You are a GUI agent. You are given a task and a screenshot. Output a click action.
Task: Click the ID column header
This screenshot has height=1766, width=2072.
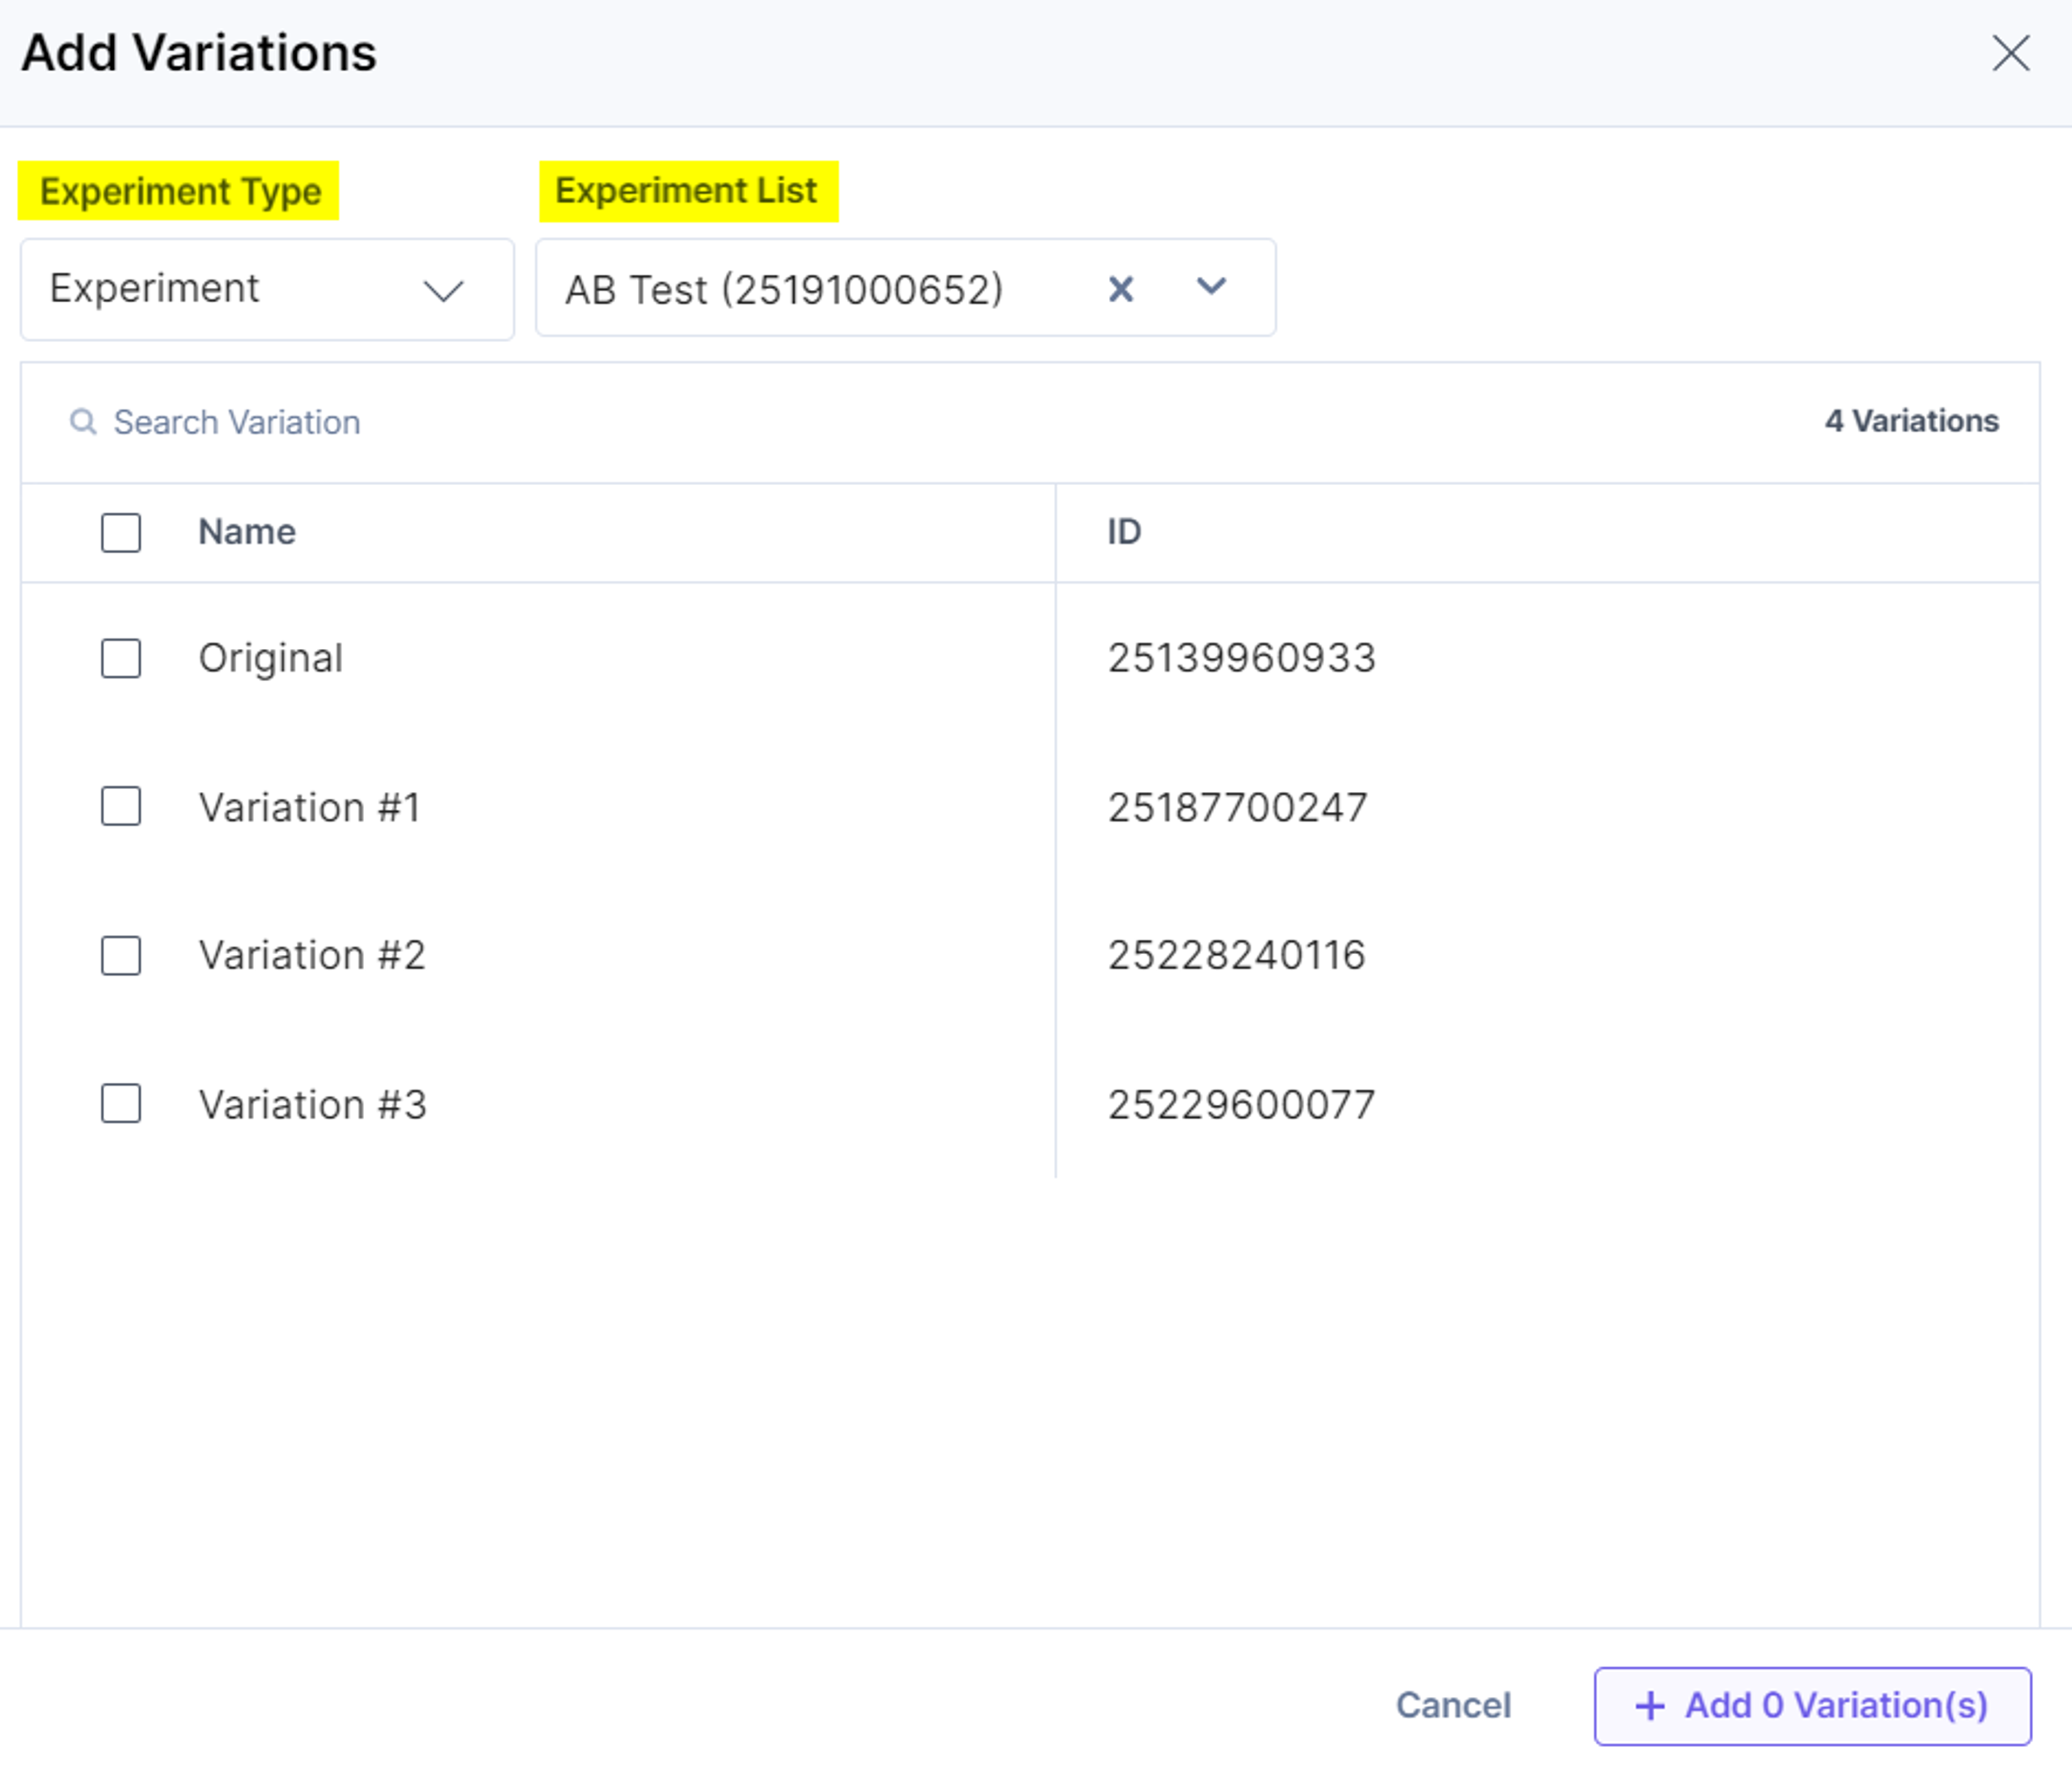(x=1124, y=532)
